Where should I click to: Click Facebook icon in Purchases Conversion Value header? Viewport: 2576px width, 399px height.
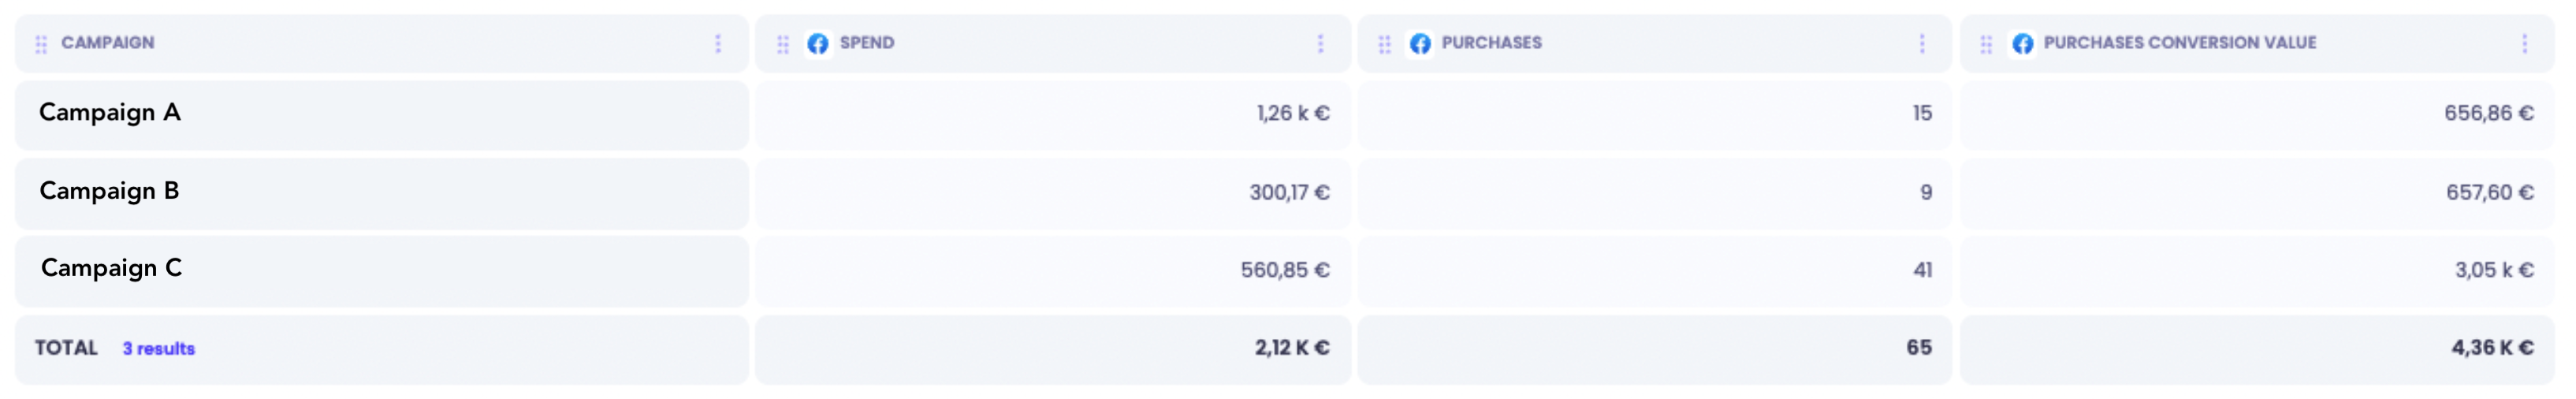2023,44
